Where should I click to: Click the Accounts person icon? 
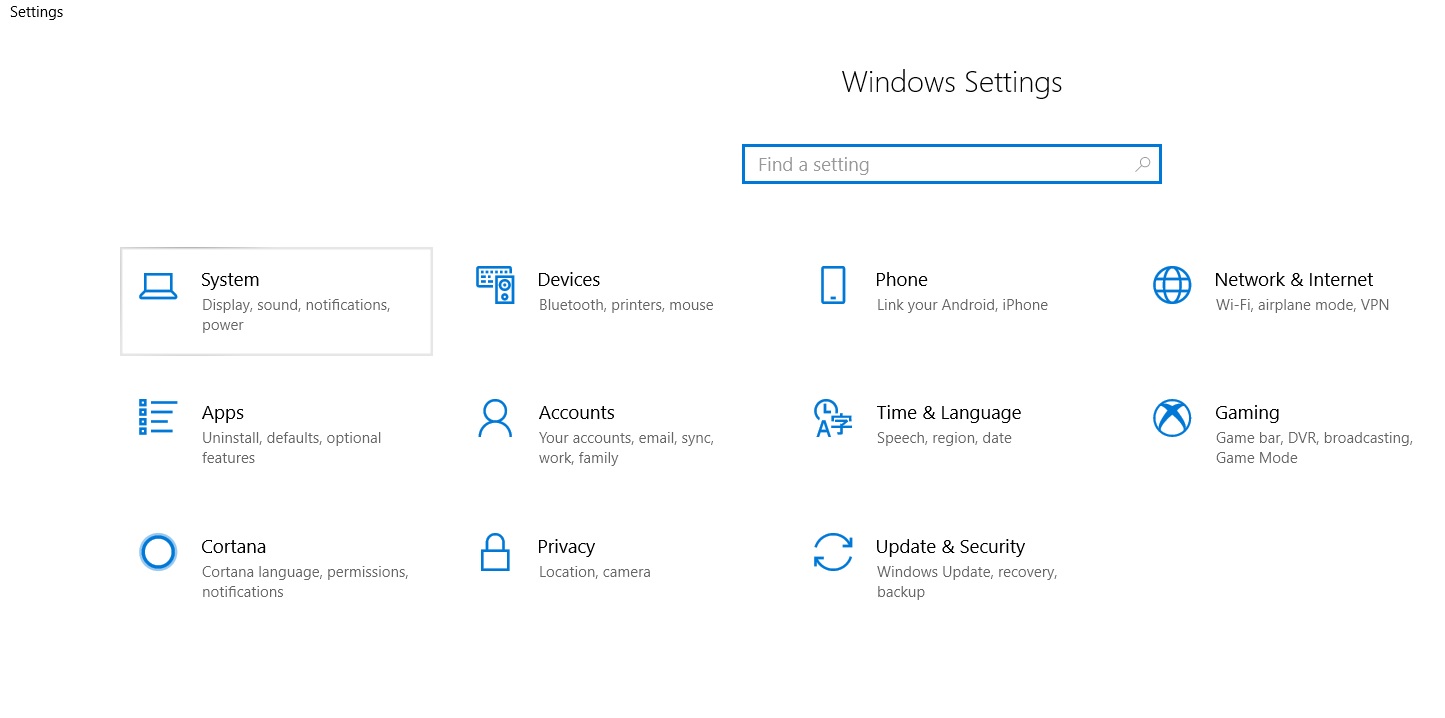click(495, 419)
